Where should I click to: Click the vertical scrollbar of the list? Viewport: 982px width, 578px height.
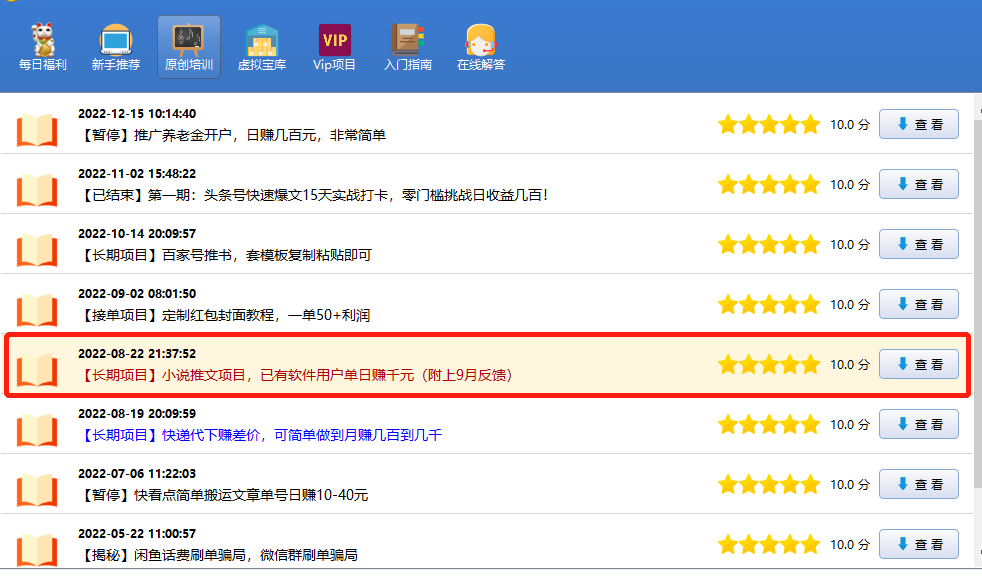point(978,331)
